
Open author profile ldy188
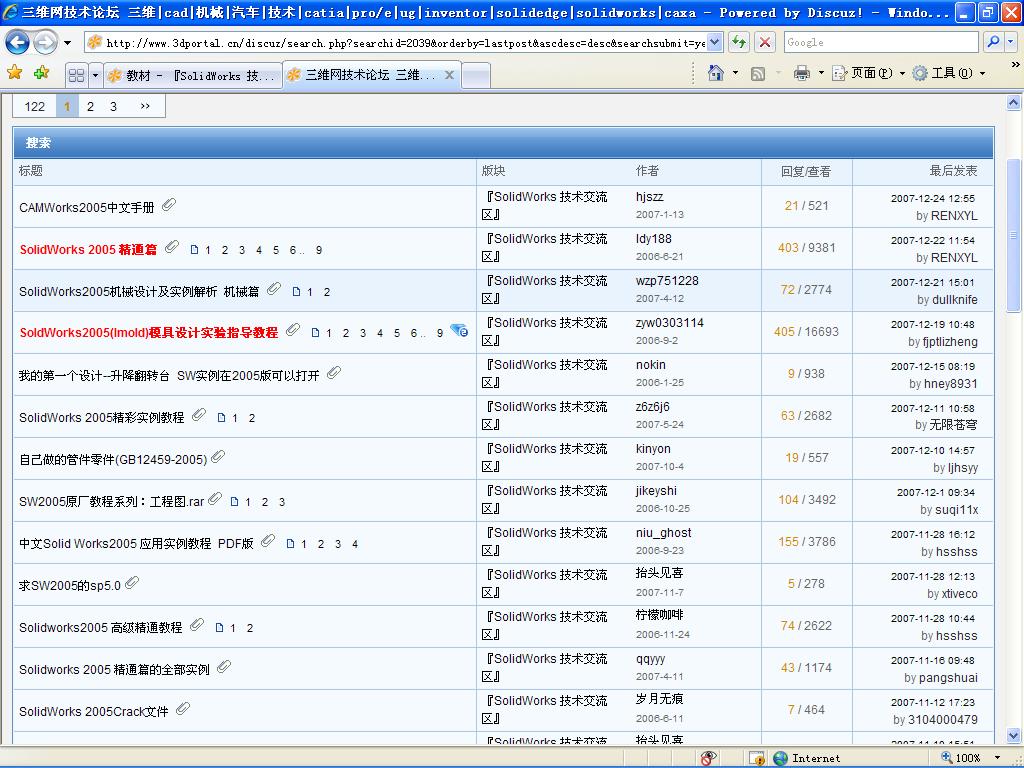pos(654,239)
